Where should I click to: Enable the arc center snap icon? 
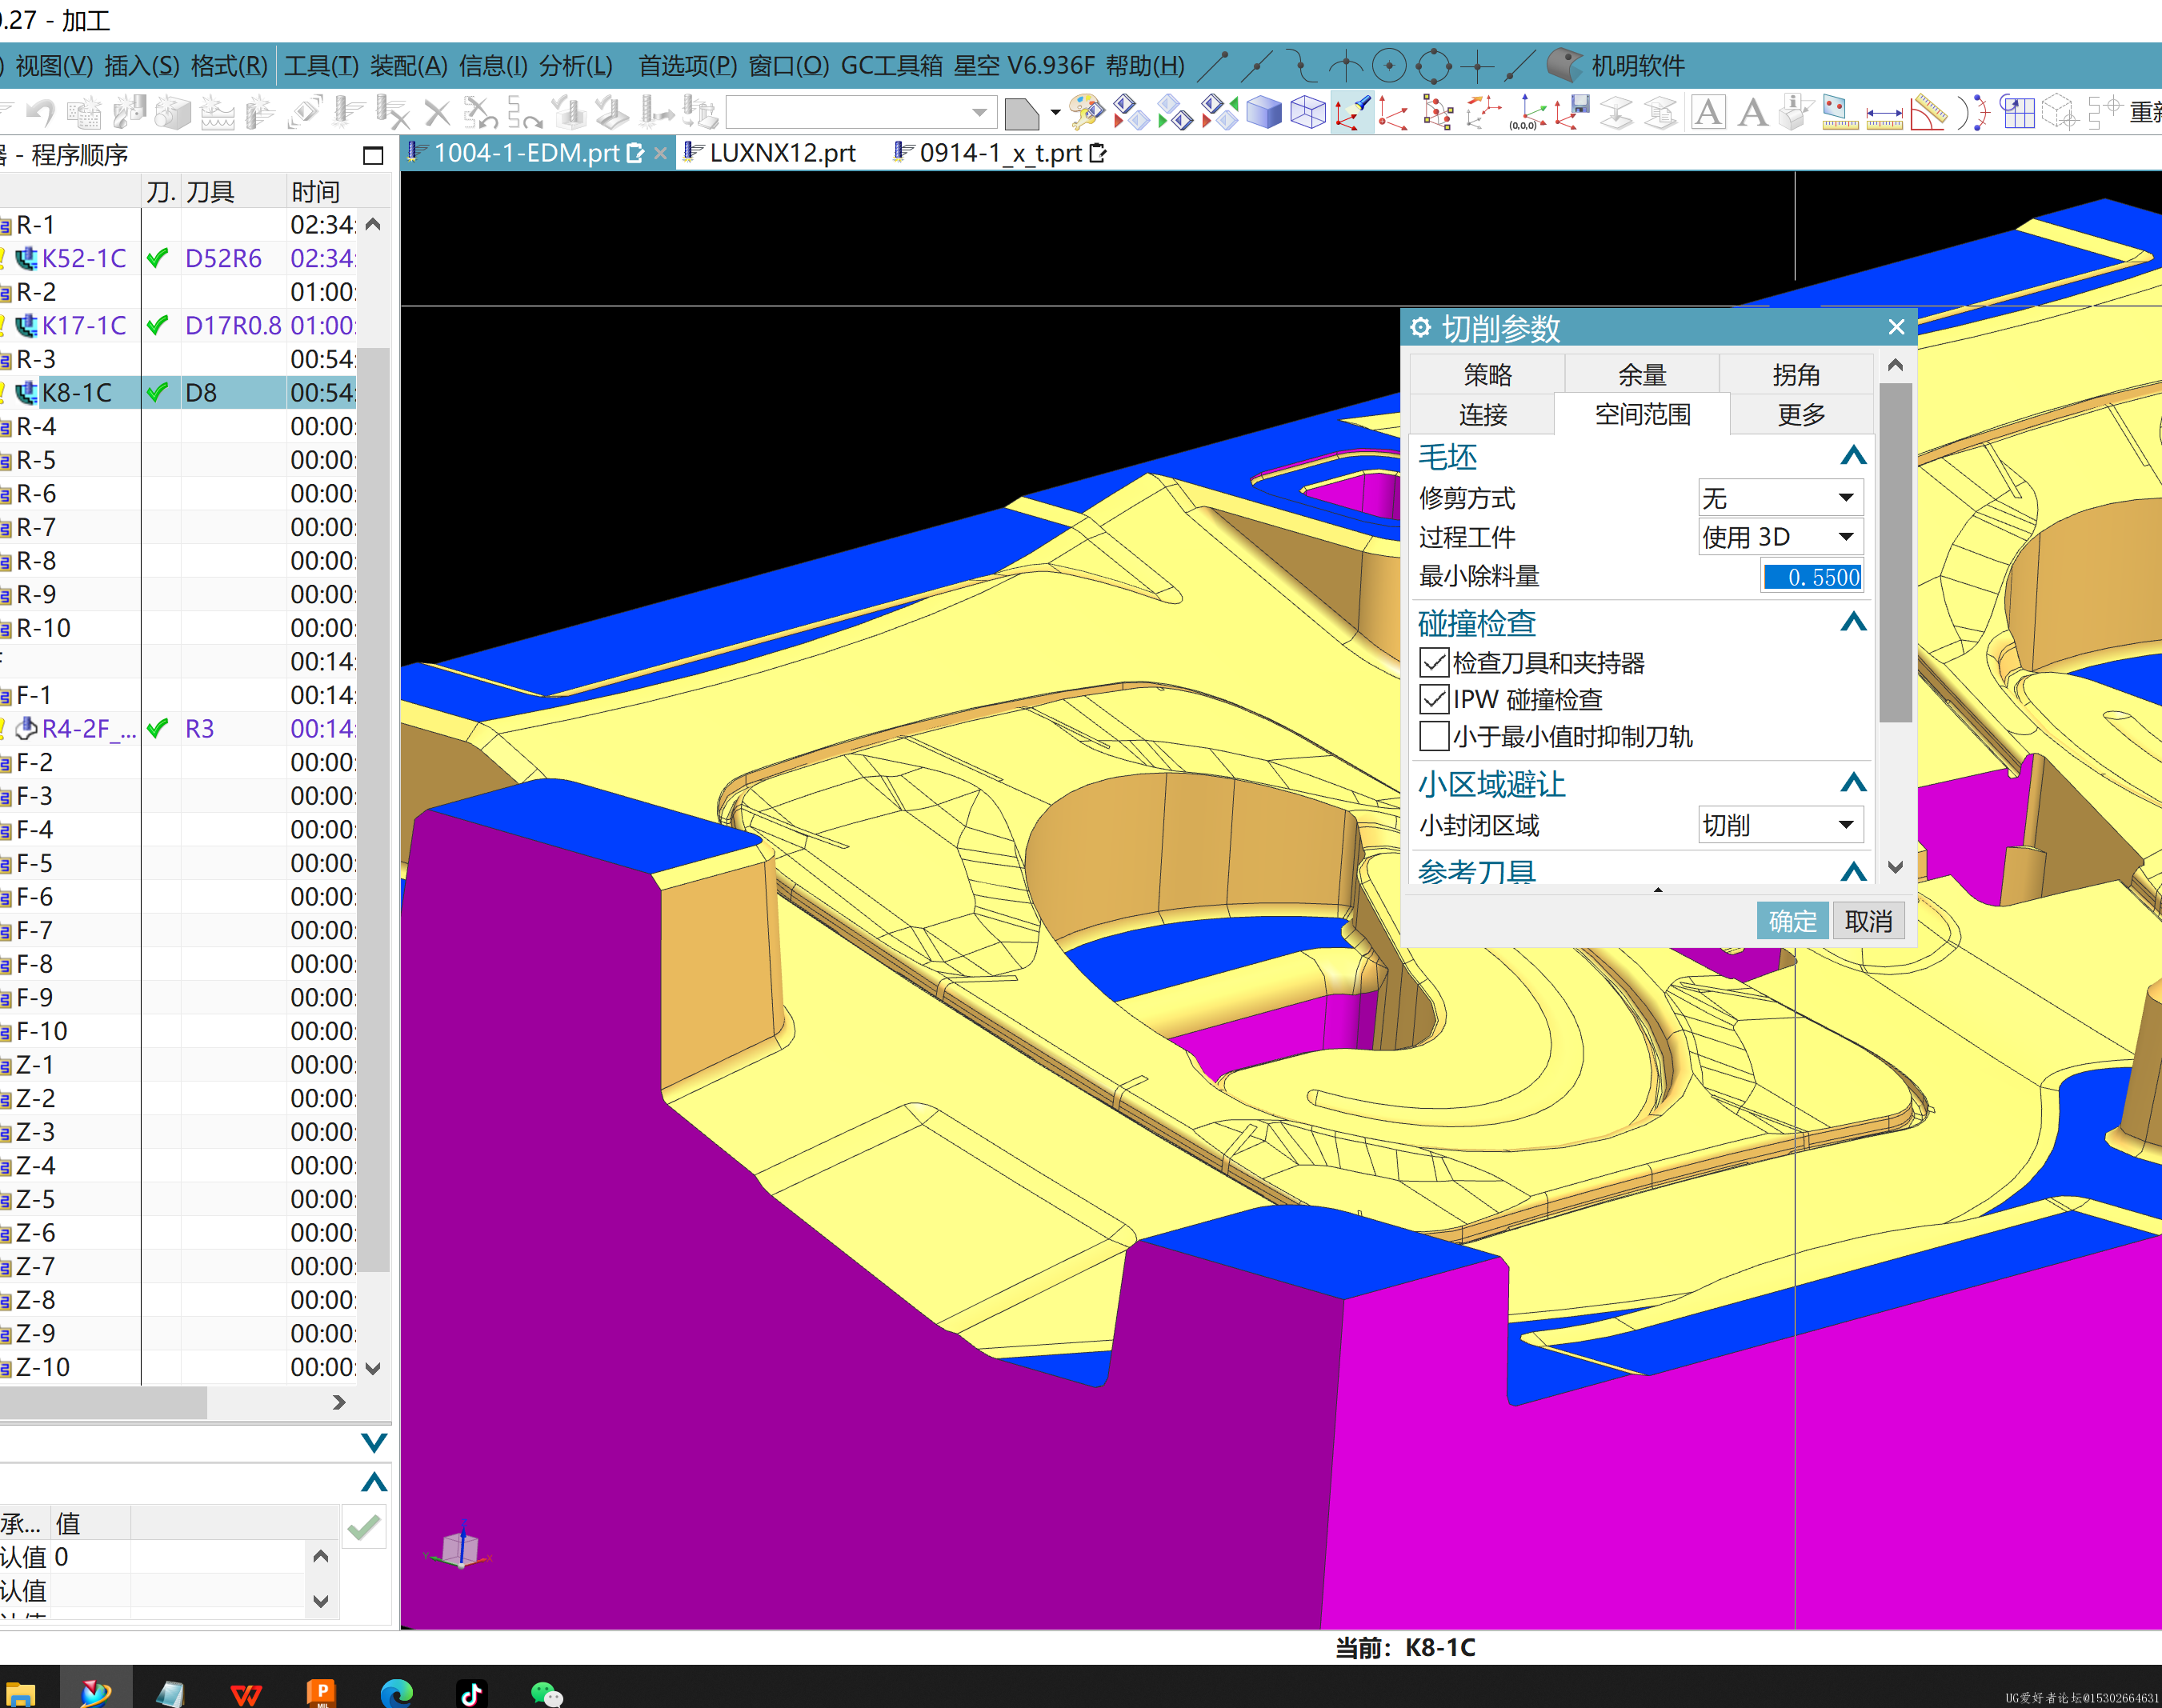pyautogui.click(x=1389, y=66)
